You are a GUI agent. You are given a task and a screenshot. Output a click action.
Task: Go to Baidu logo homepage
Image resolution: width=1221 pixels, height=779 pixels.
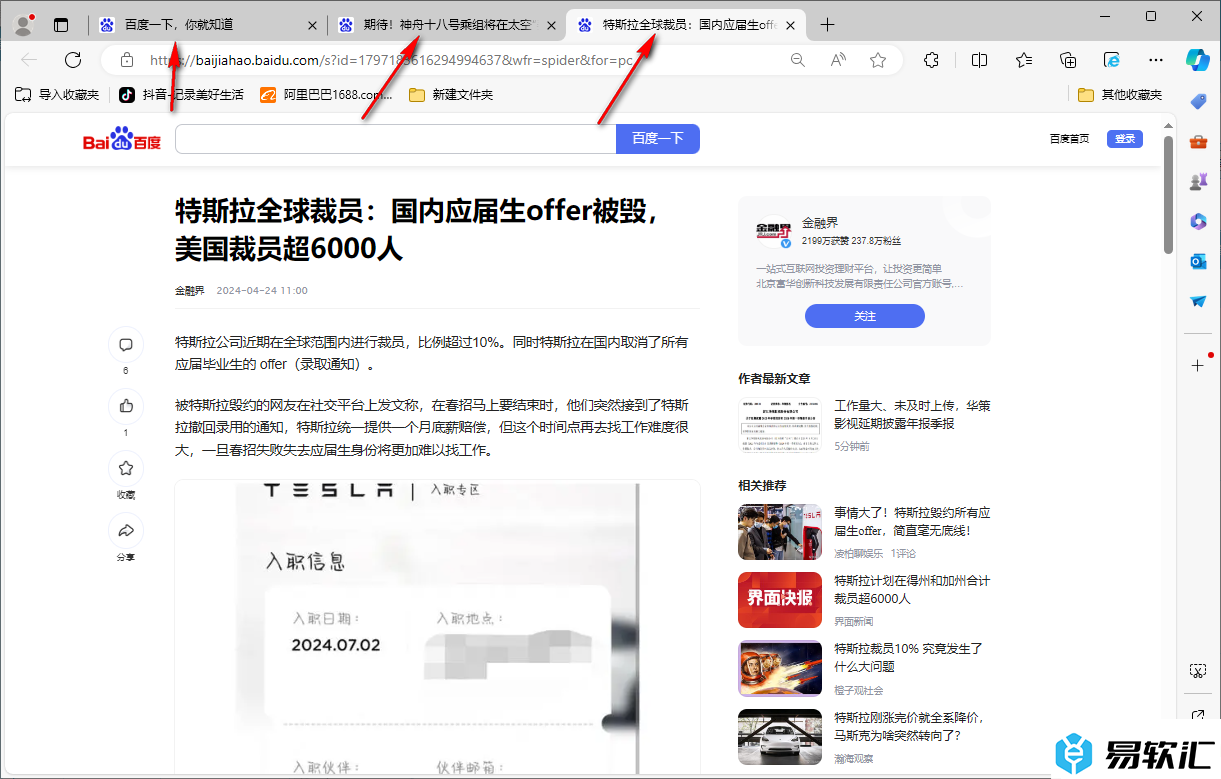click(121, 139)
